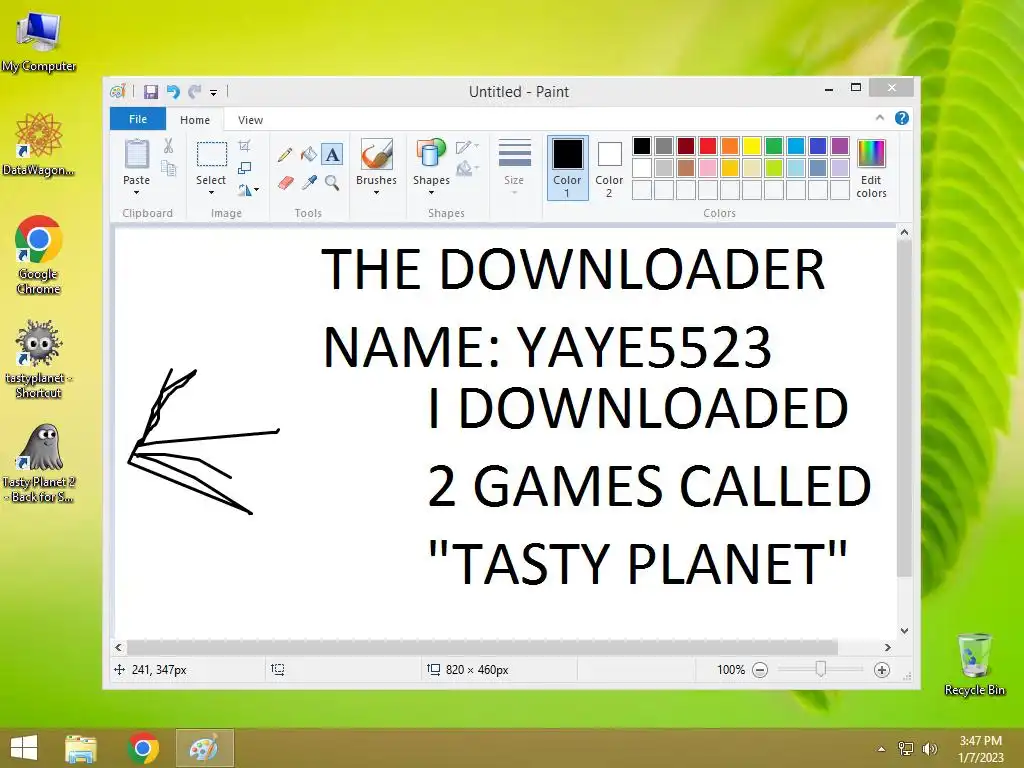Open Customize Quick Access Toolbar dropdown
Image resolution: width=1024 pixels, height=768 pixels.
pyautogui.click(x=214, y=93)
